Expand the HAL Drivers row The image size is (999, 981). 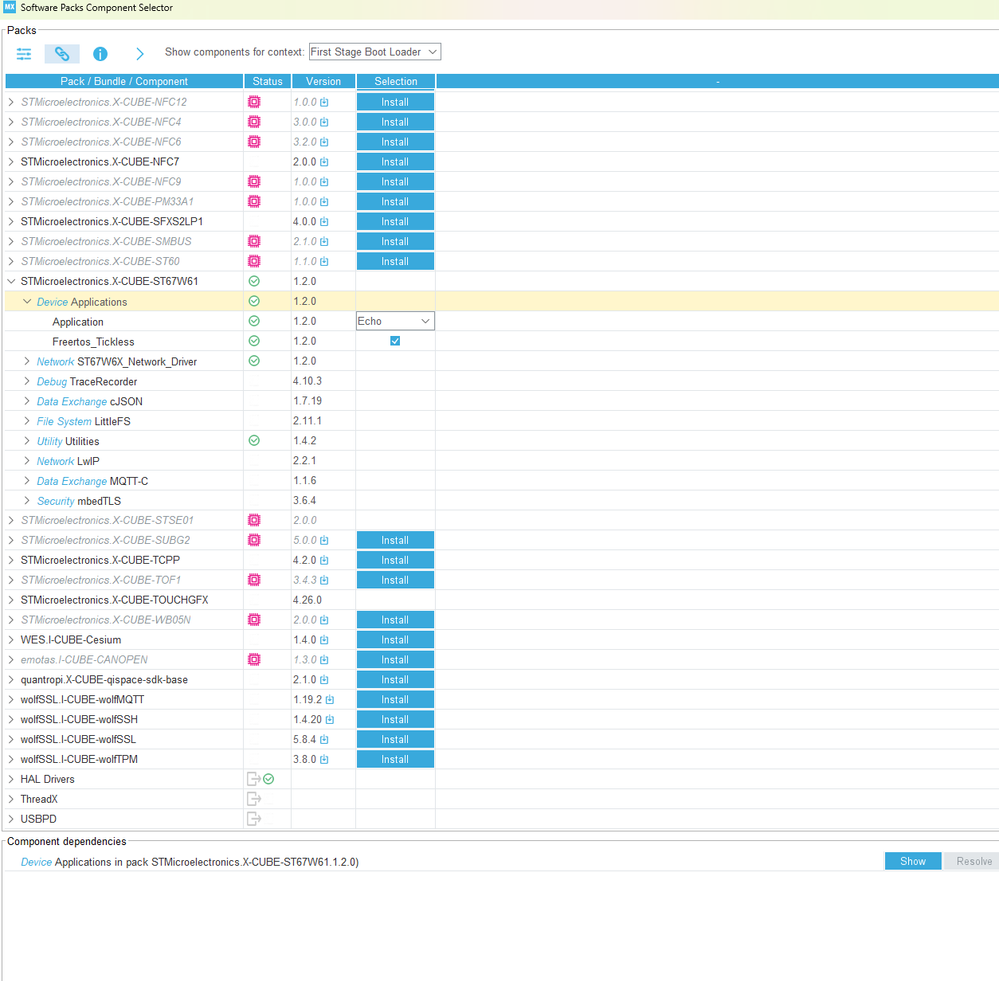click(11, 779)
